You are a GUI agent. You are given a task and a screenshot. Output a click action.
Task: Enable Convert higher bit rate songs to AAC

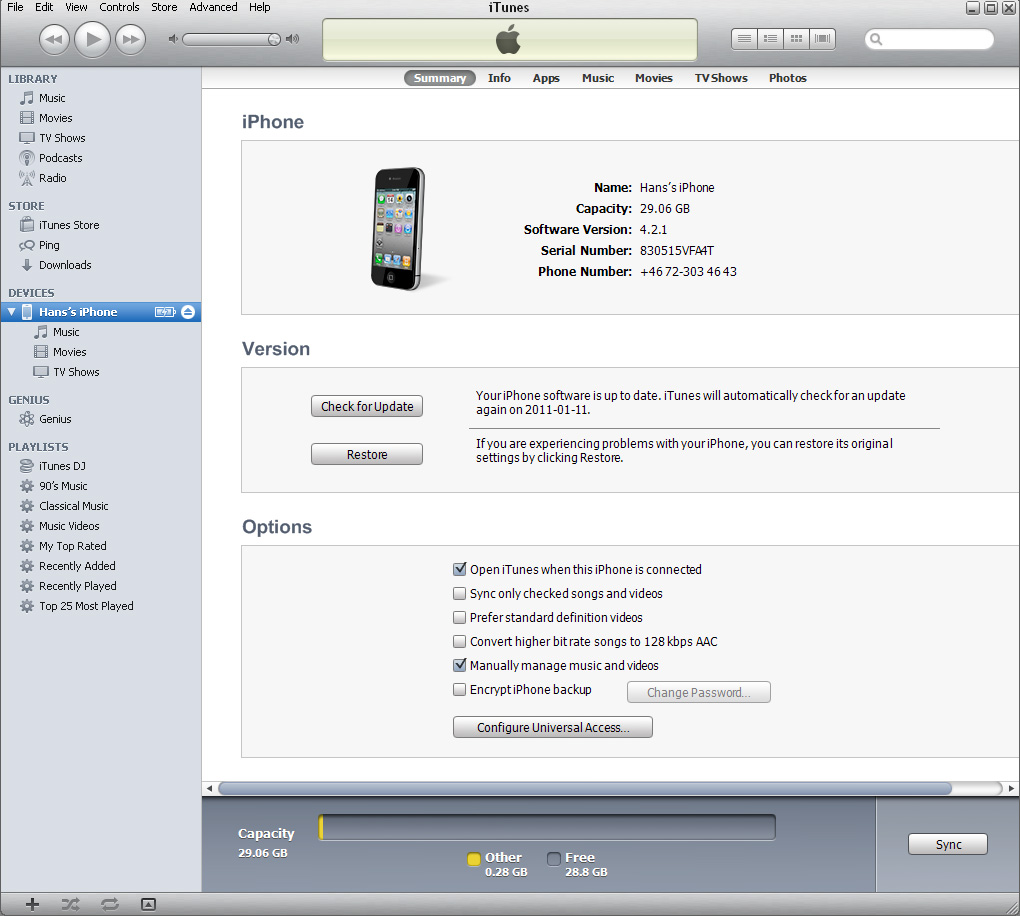(x=459, y=641)
